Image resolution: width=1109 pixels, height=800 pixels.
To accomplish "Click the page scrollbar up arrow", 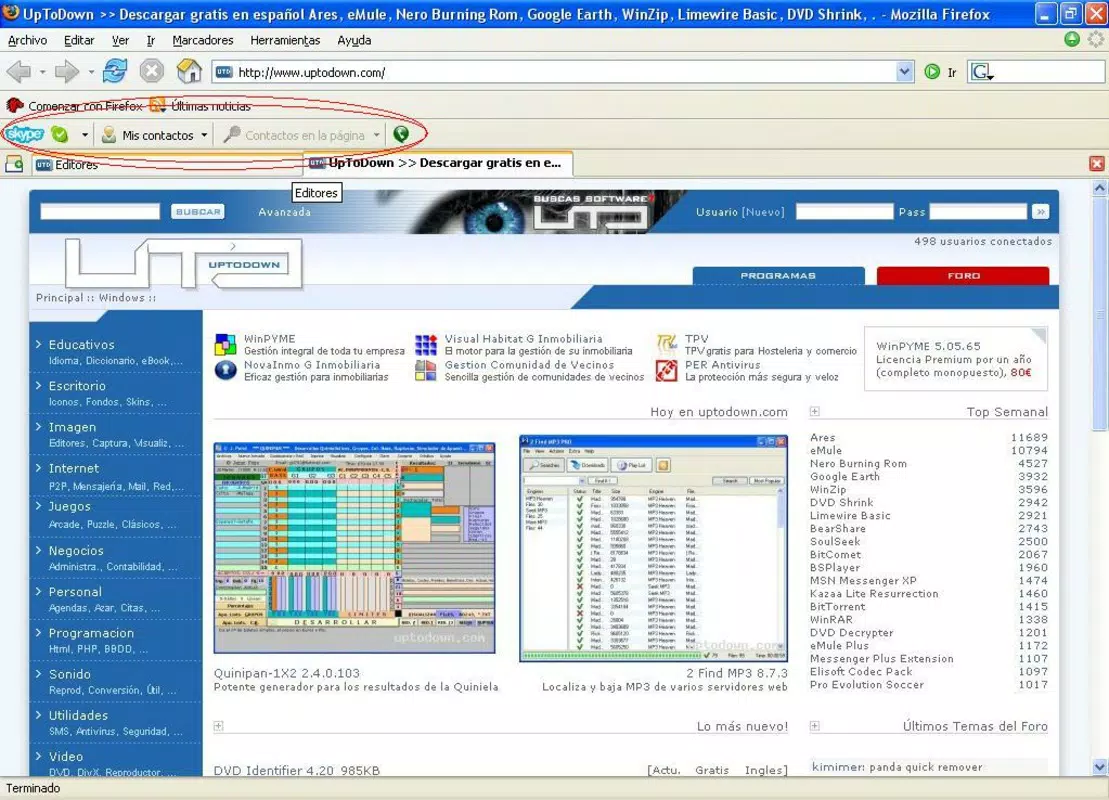I will tap(1099, 188).
